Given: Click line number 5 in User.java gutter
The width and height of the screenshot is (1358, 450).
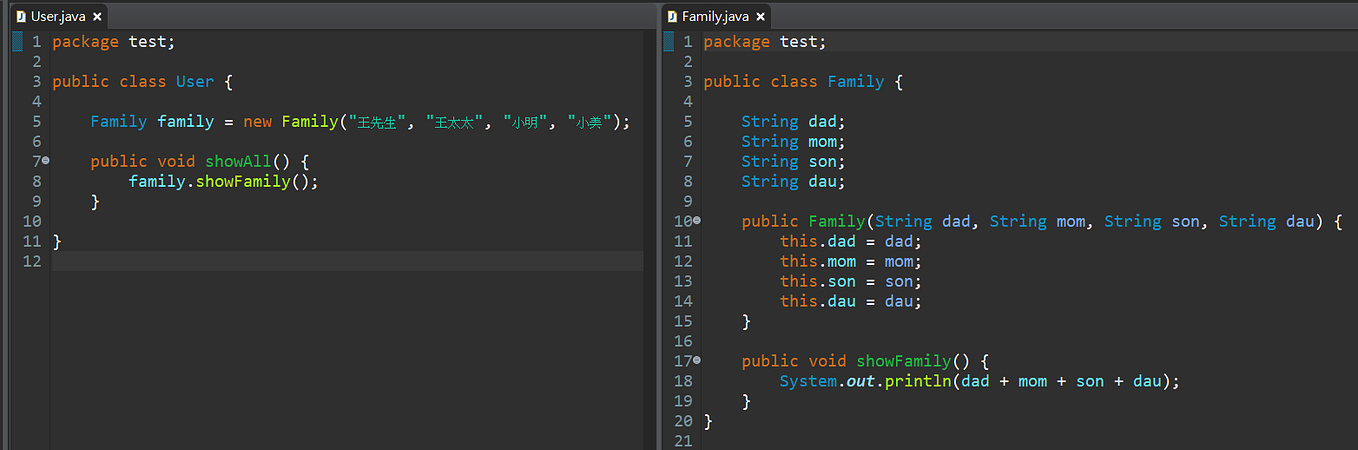Looking at the screenshot, I should [x=37, y=122].
